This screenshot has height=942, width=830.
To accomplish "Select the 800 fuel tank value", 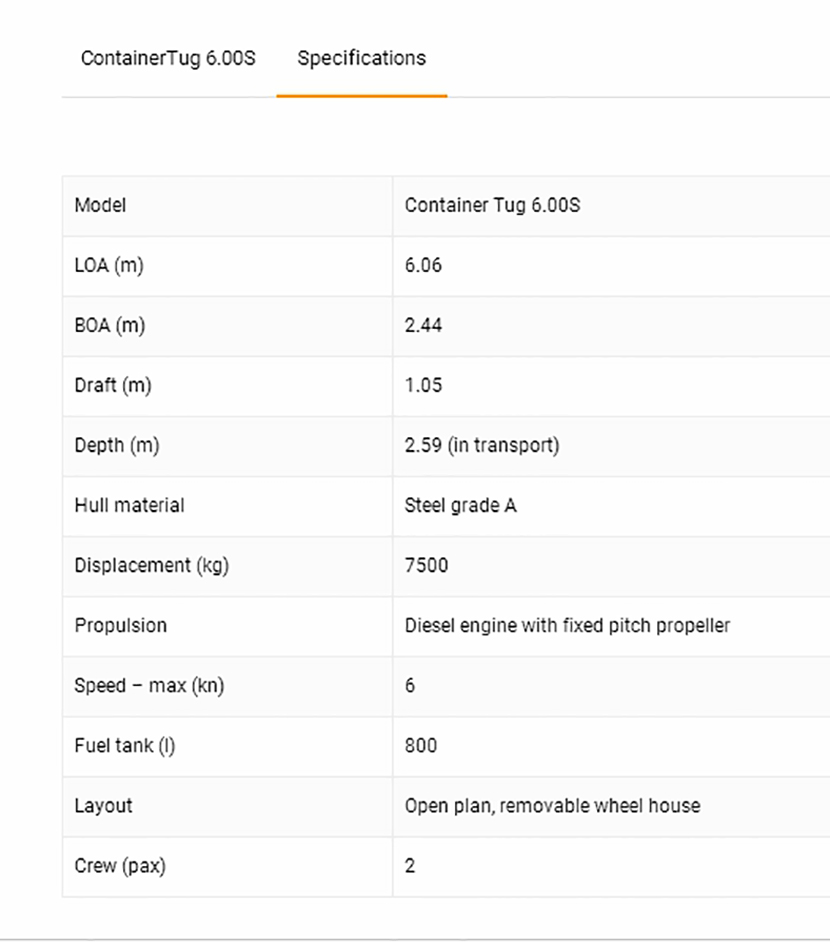I will pos(421,746).
